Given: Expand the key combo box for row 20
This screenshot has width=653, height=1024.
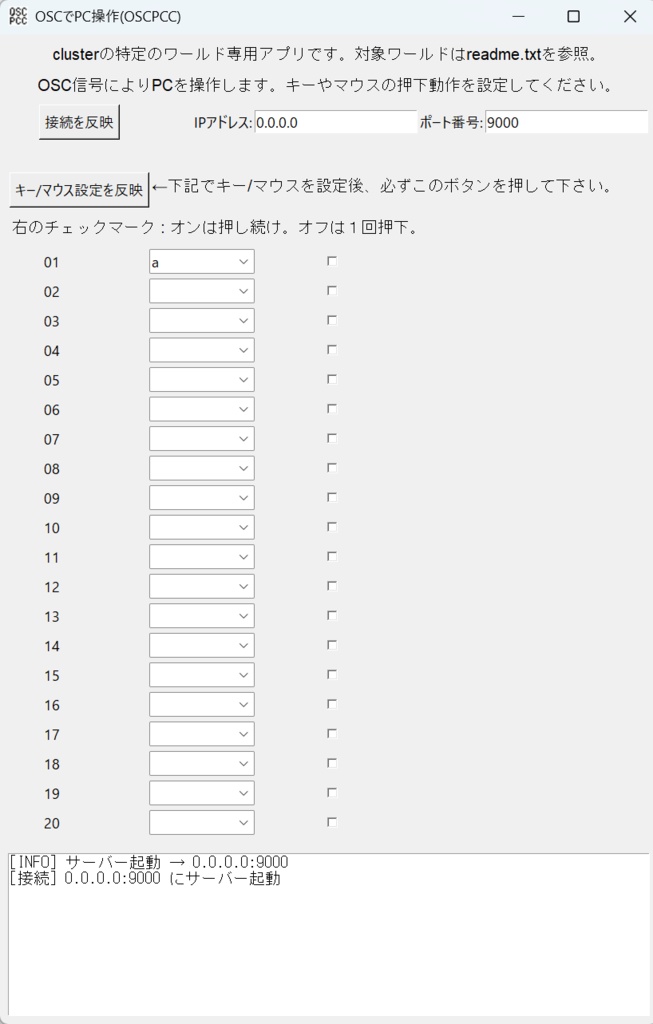Looking at the screenshot, I should 243,823.
